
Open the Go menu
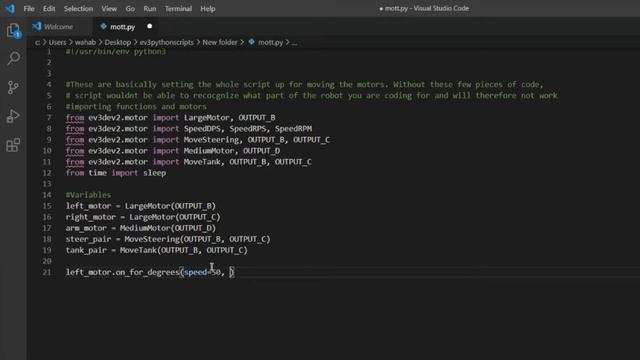point(130,9)
